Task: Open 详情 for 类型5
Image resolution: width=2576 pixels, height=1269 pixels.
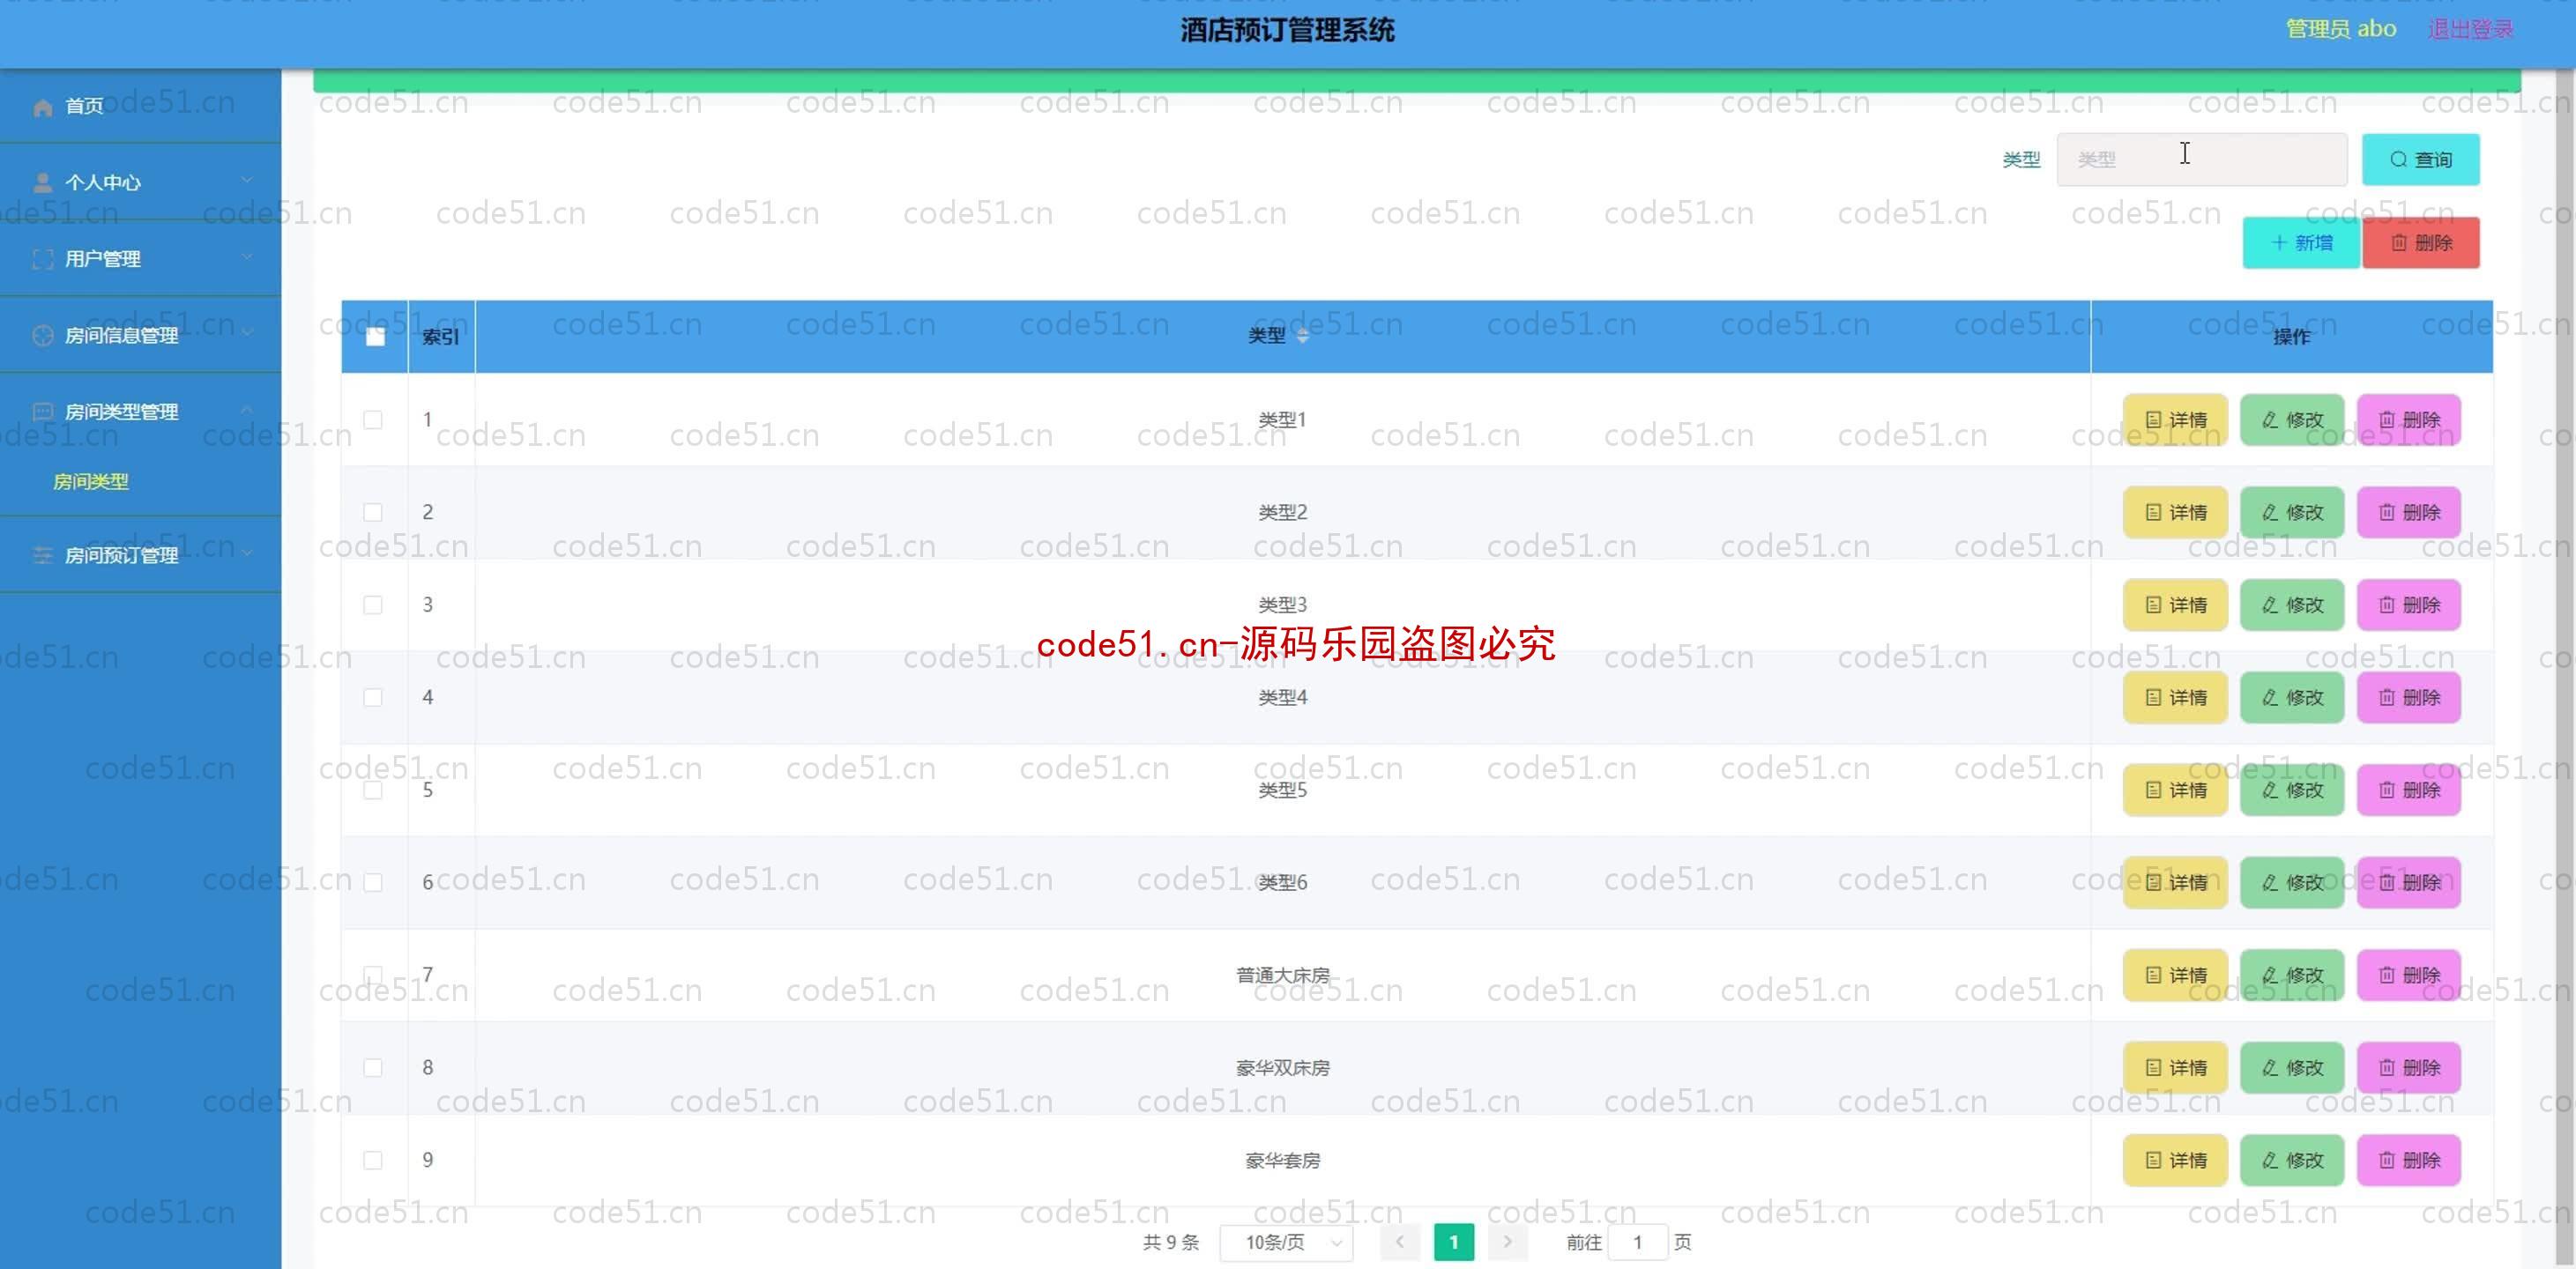Action: pyautogui.click(x=2175, y=790)
